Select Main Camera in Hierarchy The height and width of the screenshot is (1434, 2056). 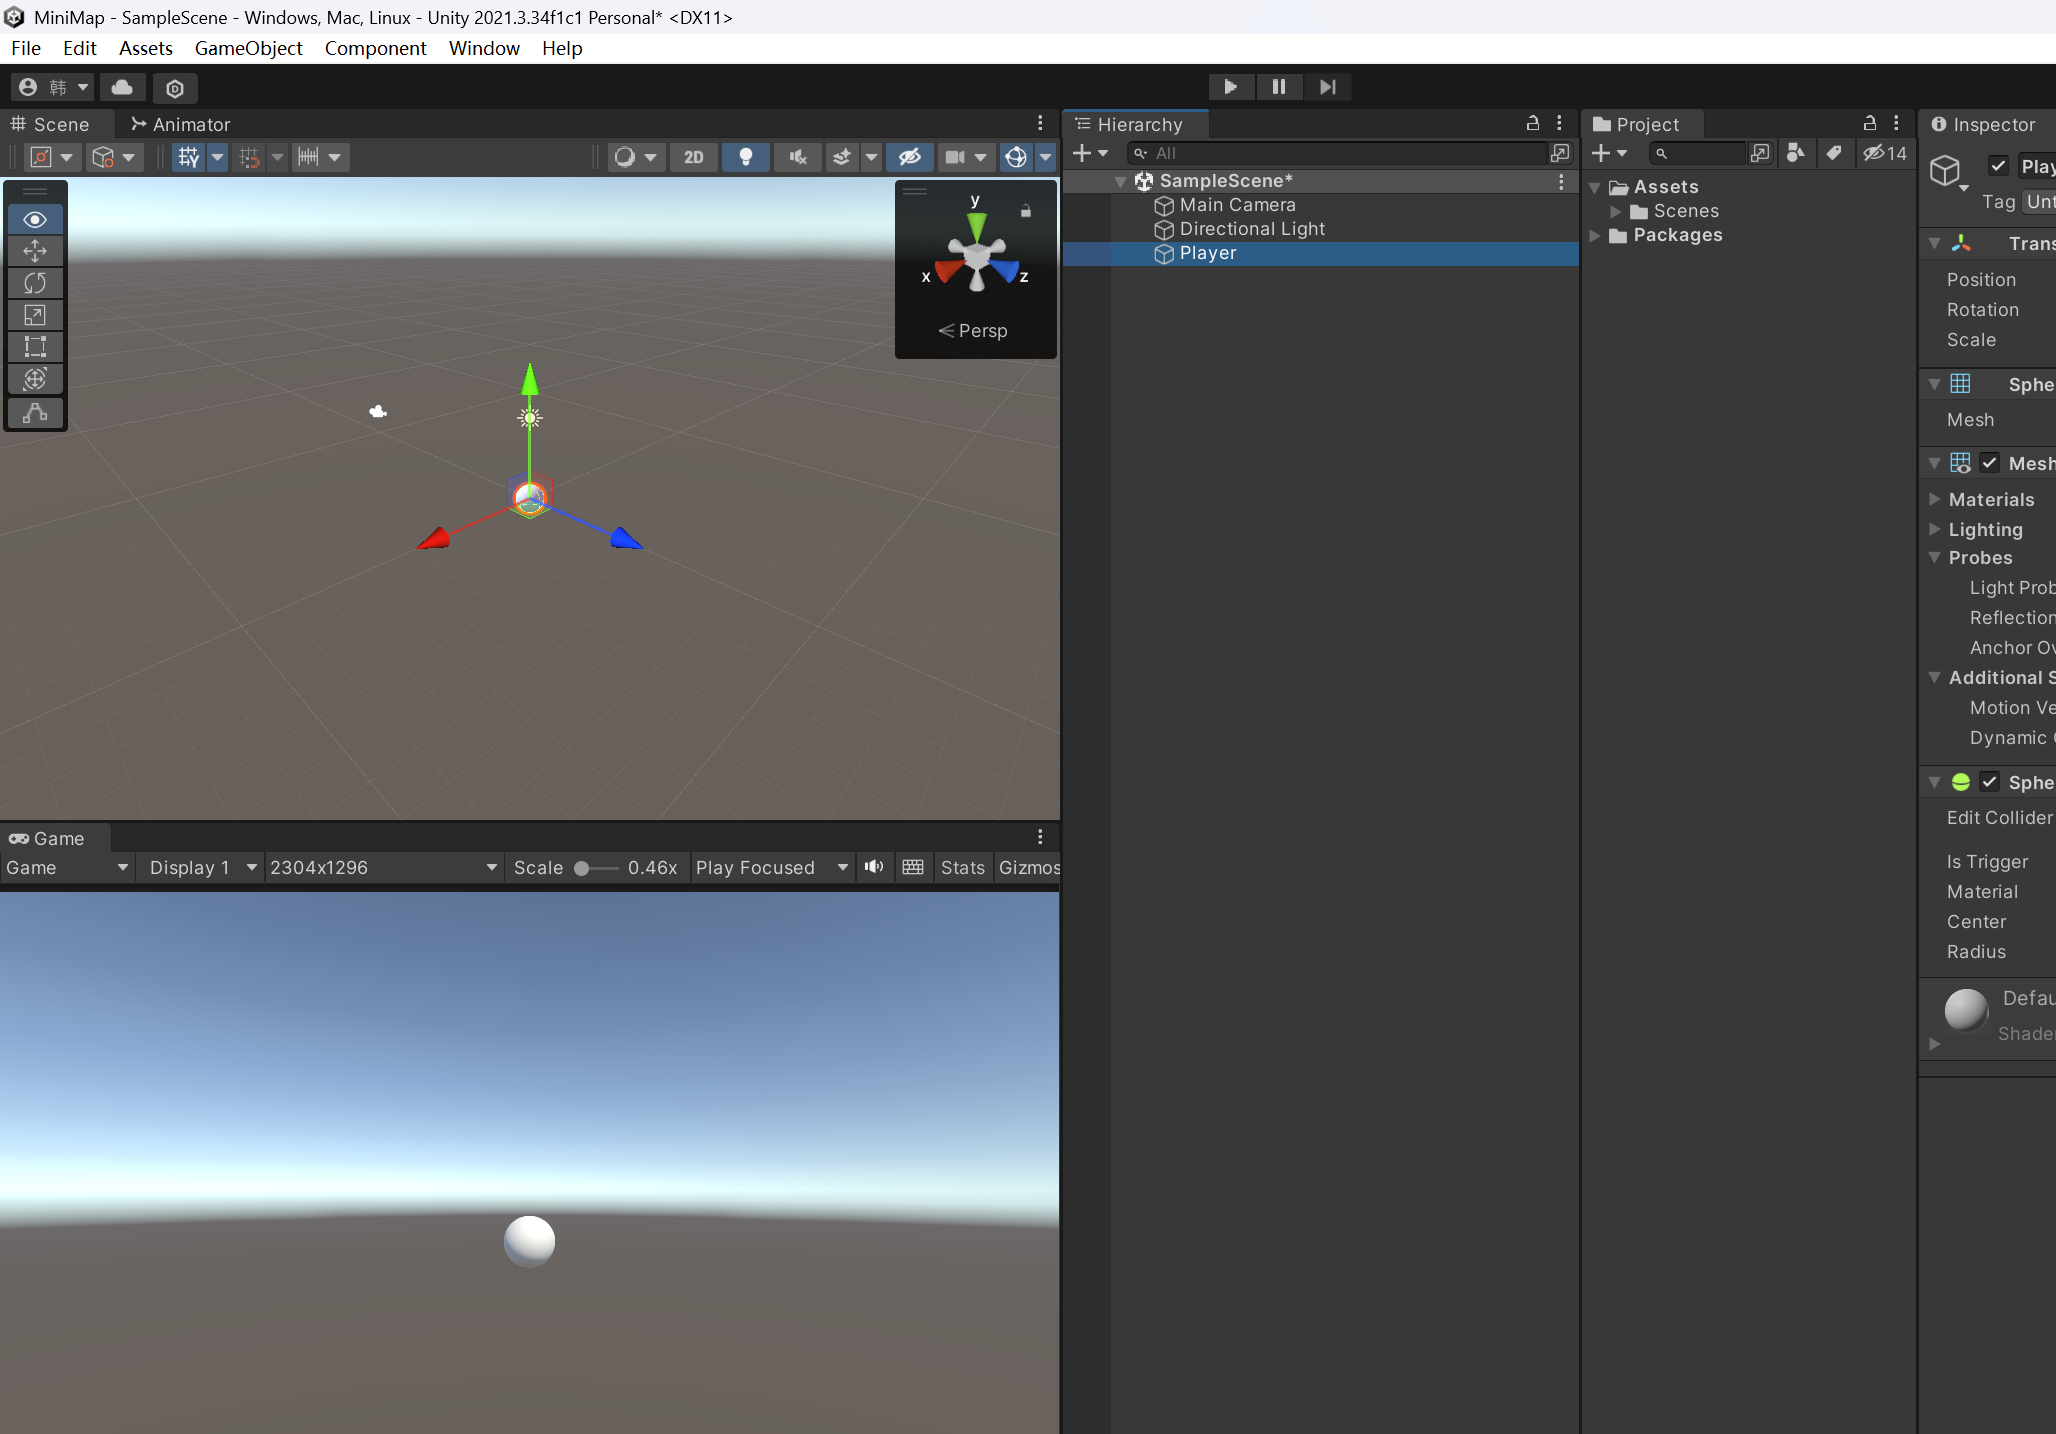(x=1237, y=205)
